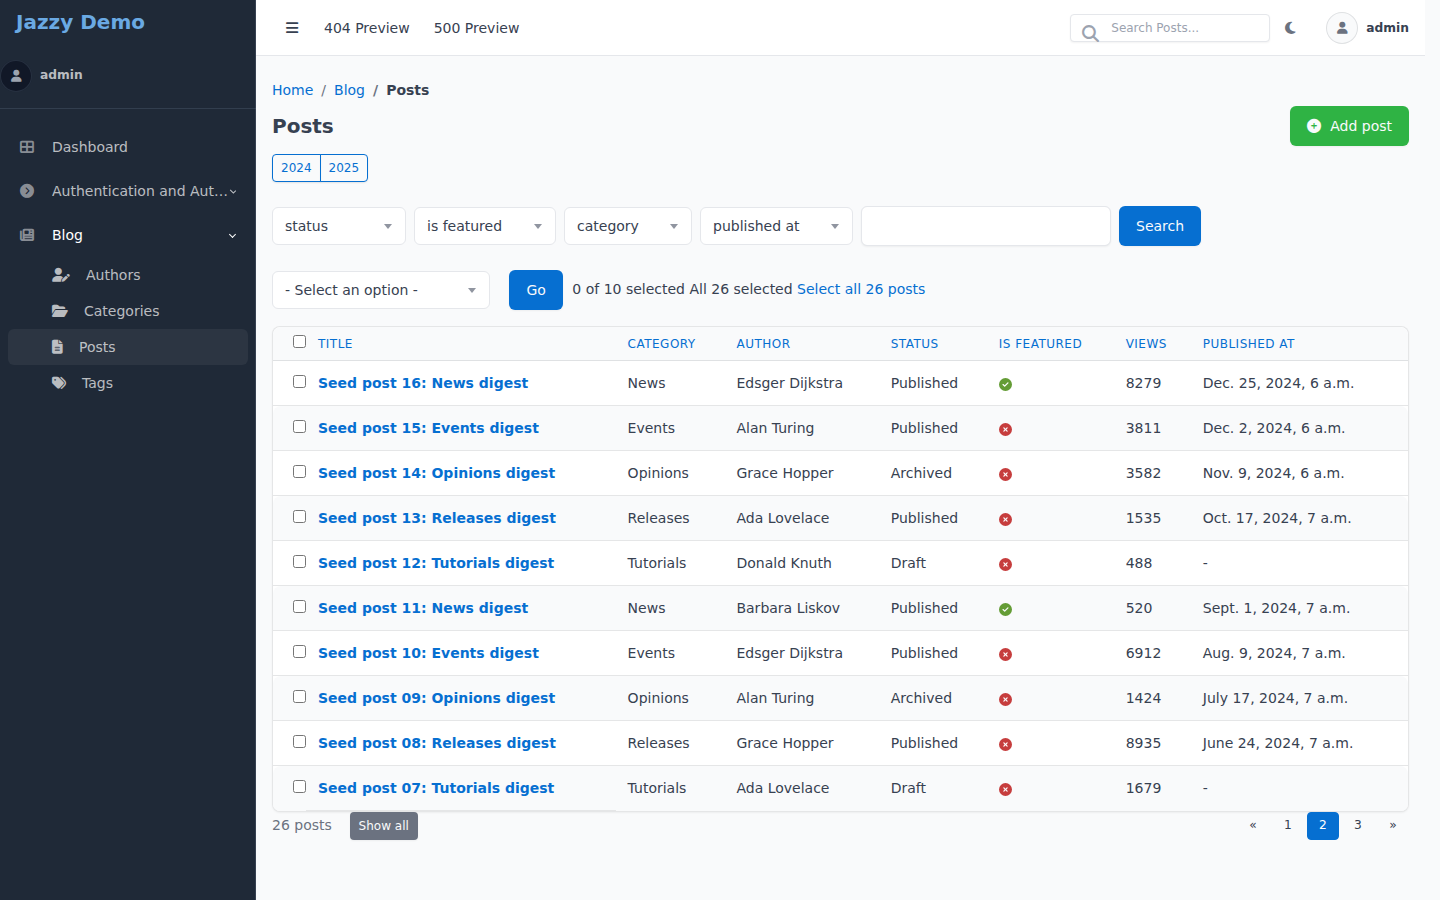
Task: Expand the 'Select an option' action dropdown
Action: pyautogui.click(x=381, y=290)
